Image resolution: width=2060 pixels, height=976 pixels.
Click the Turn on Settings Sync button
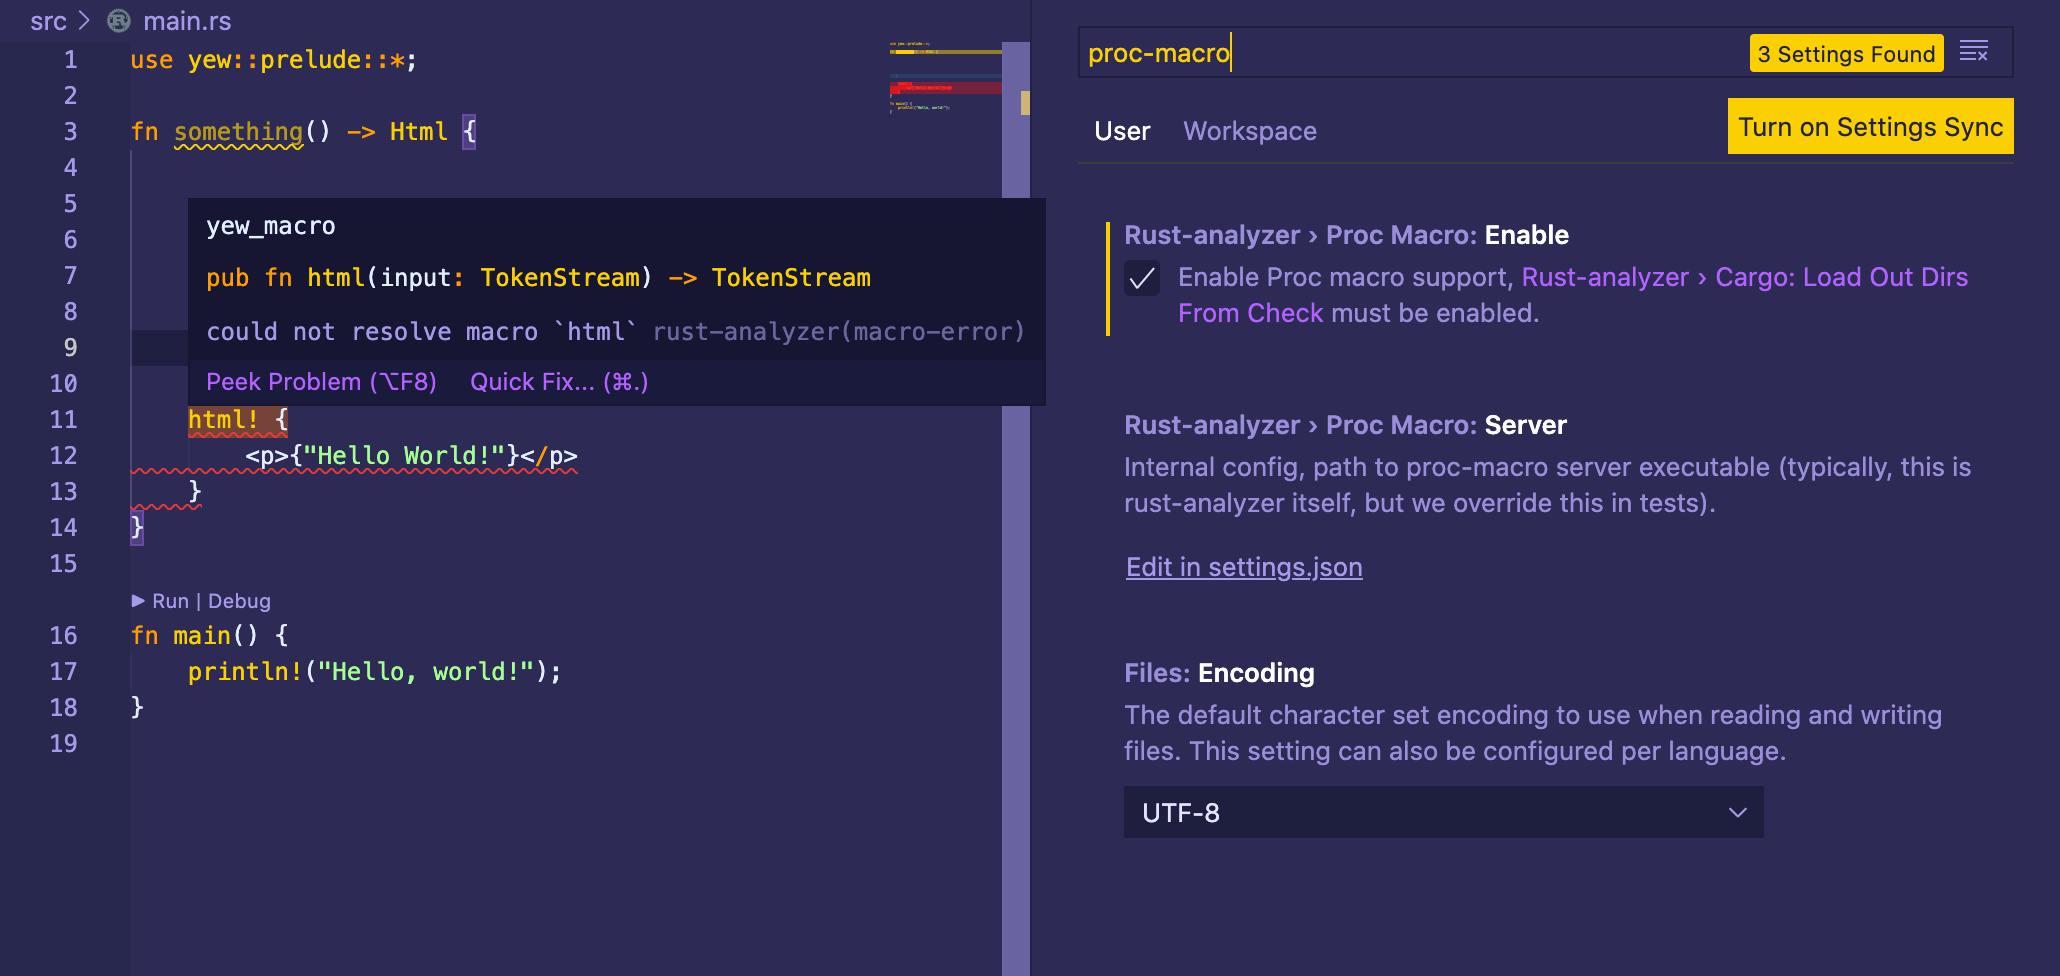1870,126
